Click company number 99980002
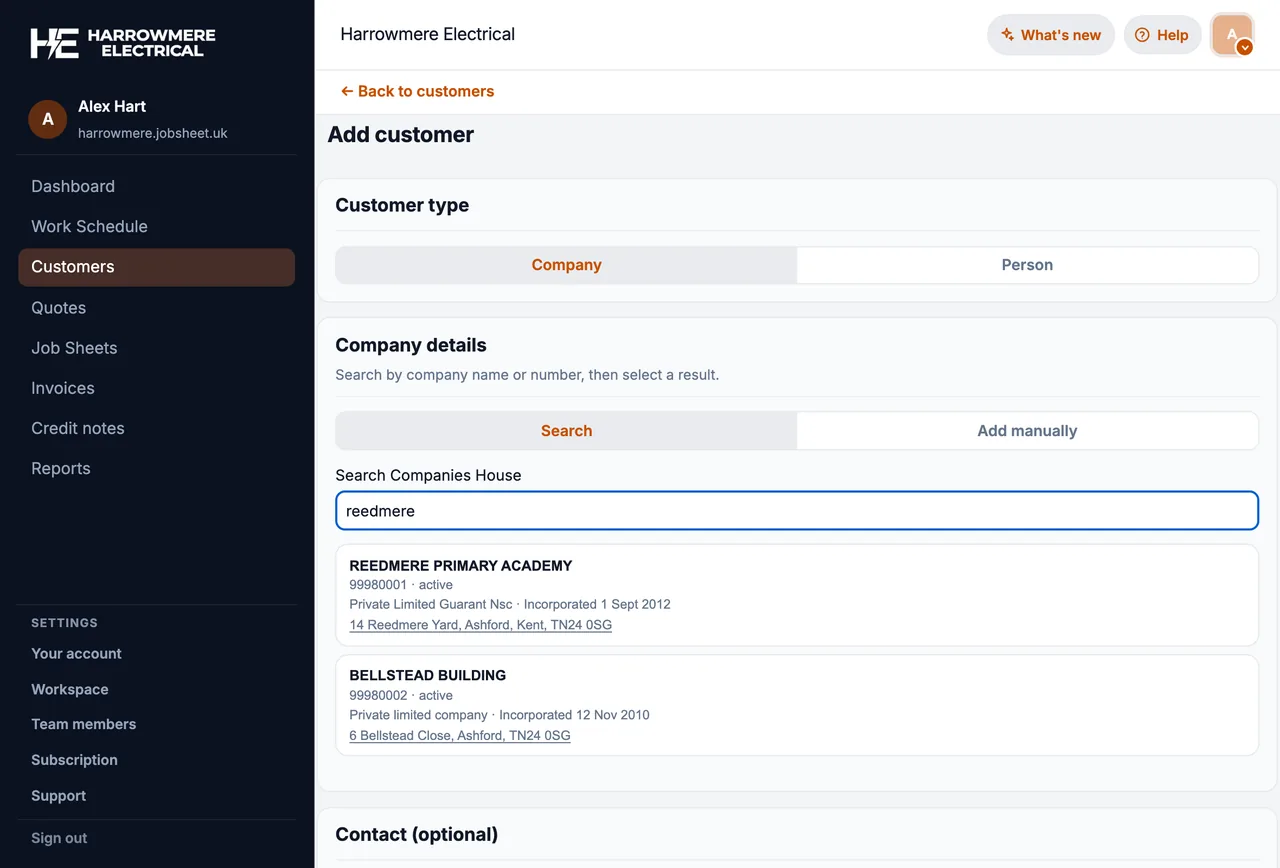Screen dimensions: 1280x868 pos(378,695)
